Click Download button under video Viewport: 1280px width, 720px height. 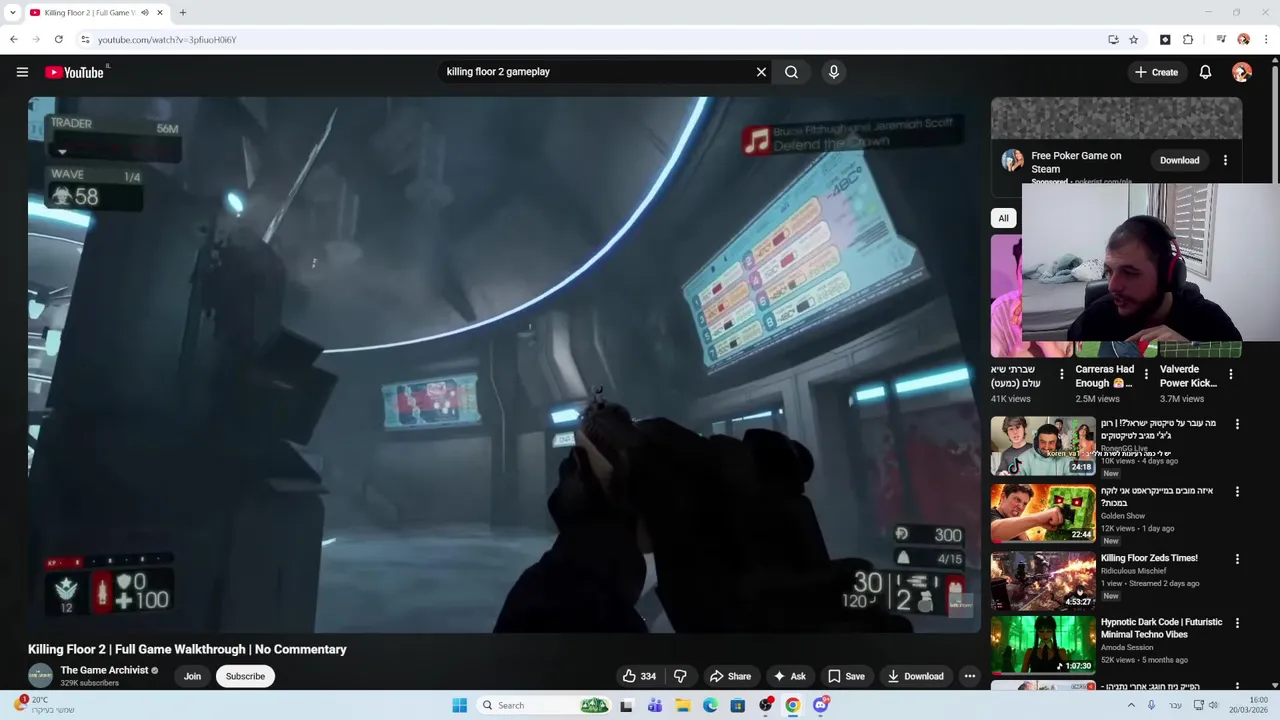point(915,676)
